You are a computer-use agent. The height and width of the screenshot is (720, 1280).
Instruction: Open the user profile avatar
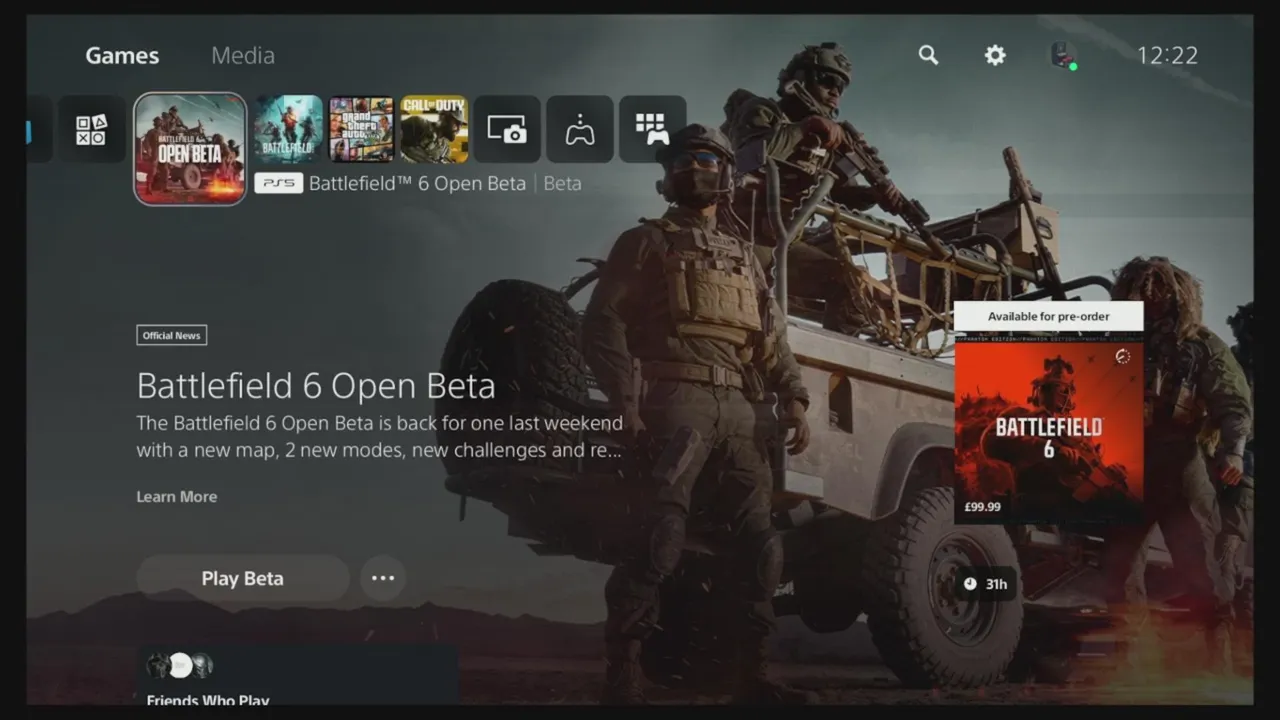(x=1063, y=55)
